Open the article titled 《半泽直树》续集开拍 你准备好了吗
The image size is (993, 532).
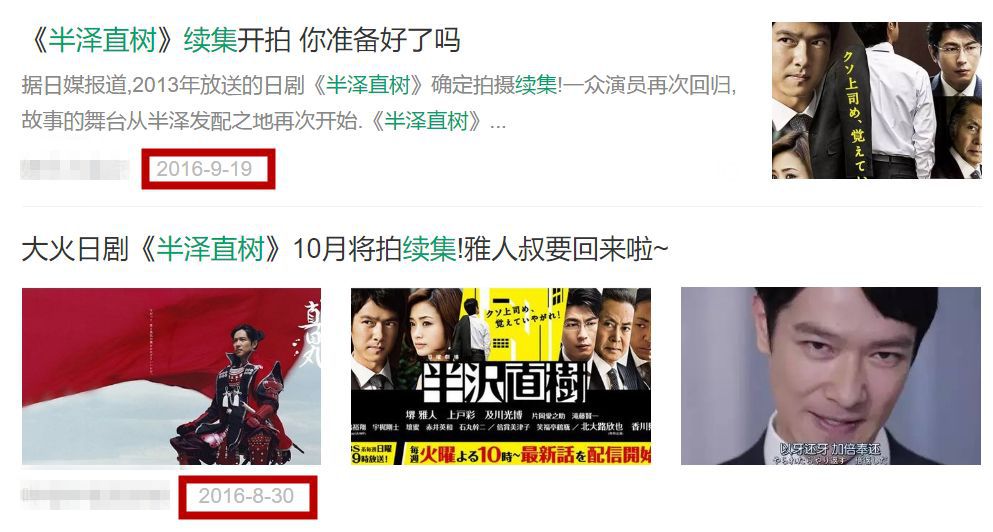241,41
